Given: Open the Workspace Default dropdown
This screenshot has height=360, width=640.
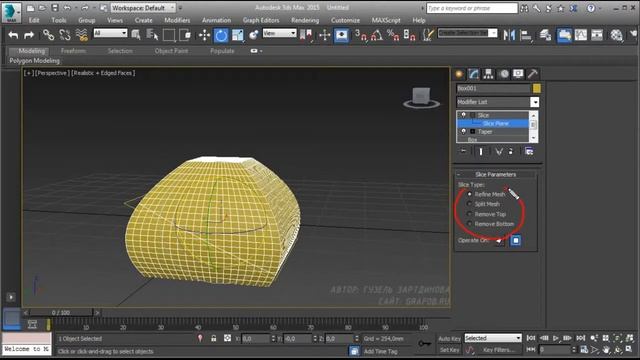Looking at the screenshot, I should [x=143, y=8].
